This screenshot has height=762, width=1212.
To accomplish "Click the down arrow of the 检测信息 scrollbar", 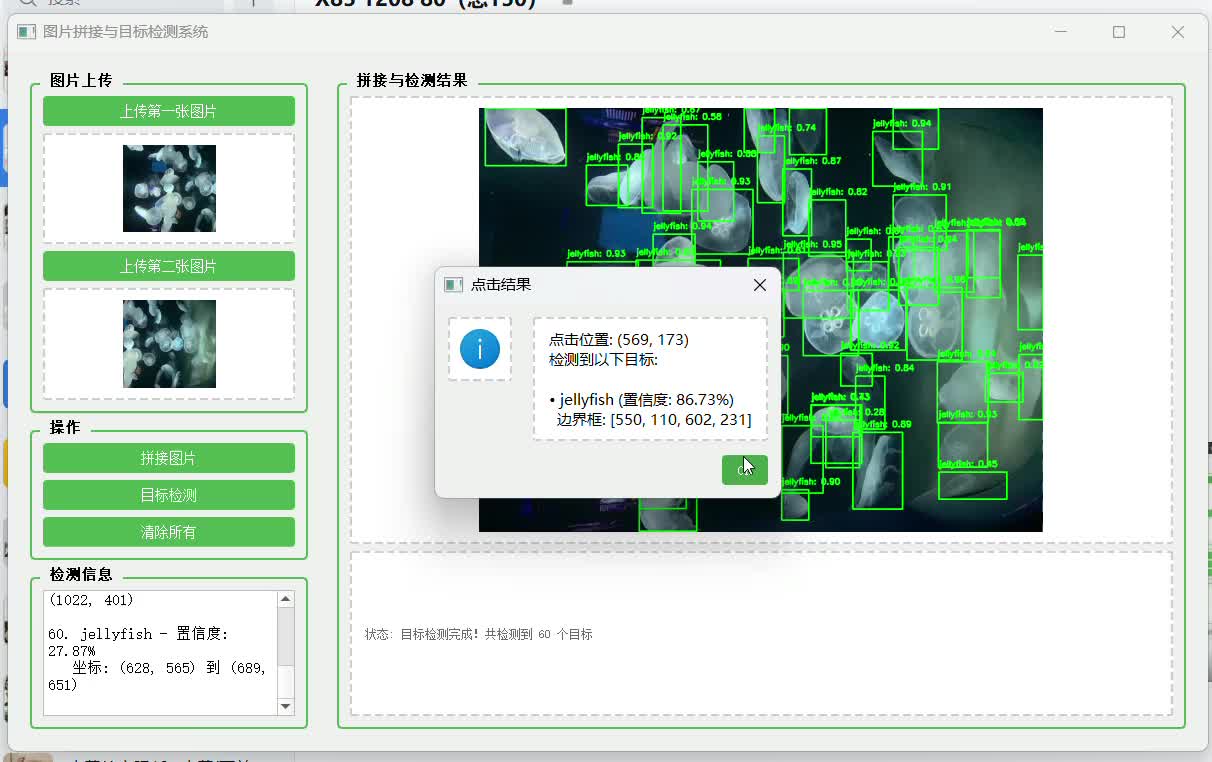I will [286, 706].
